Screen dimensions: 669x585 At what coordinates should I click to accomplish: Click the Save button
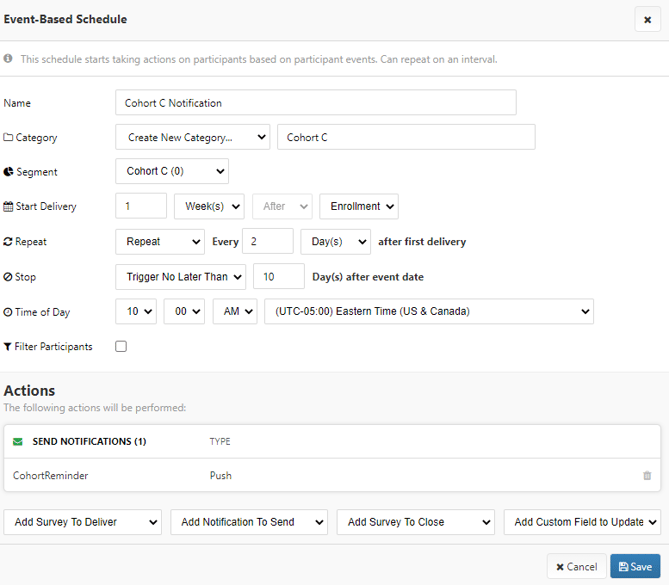tap(635, 566)
